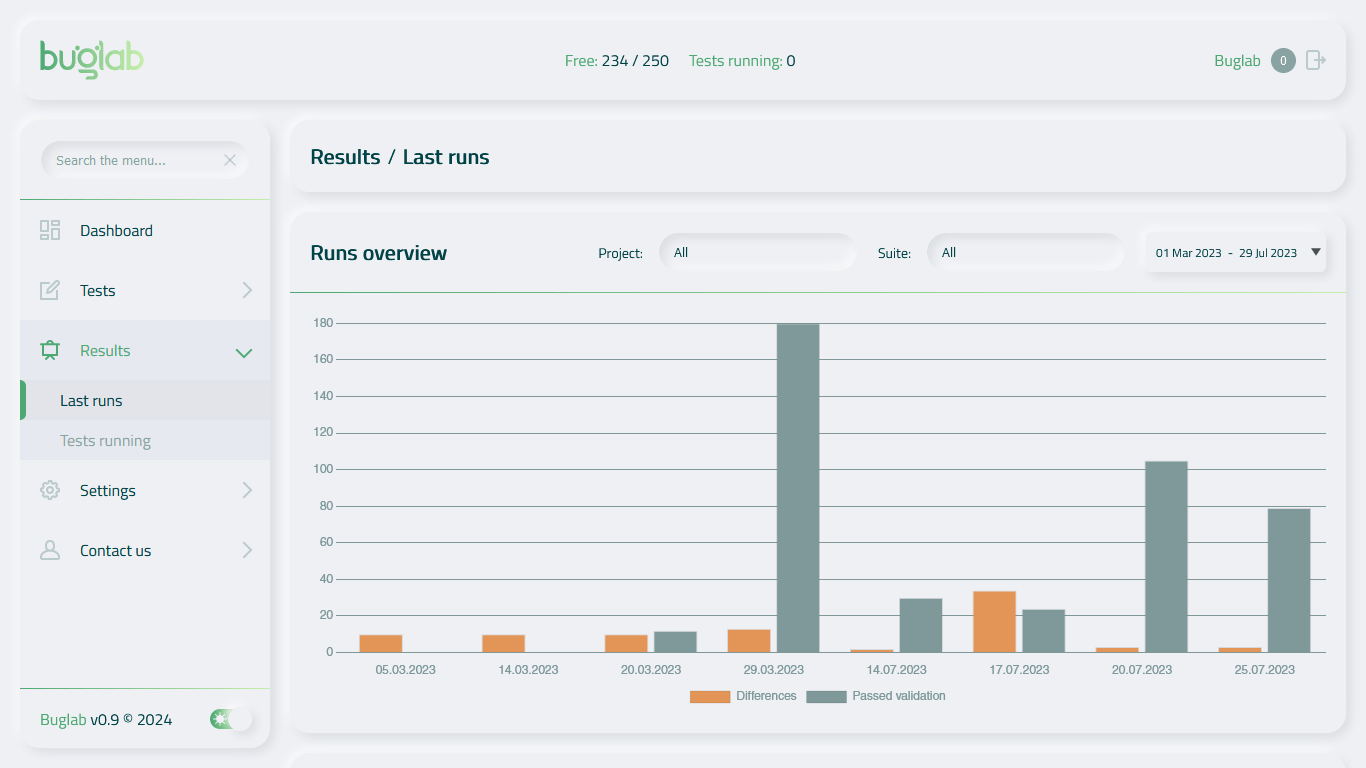Click the Tests pencil icon
Viewport: 1366px width, 768px height.
point(50,290)
